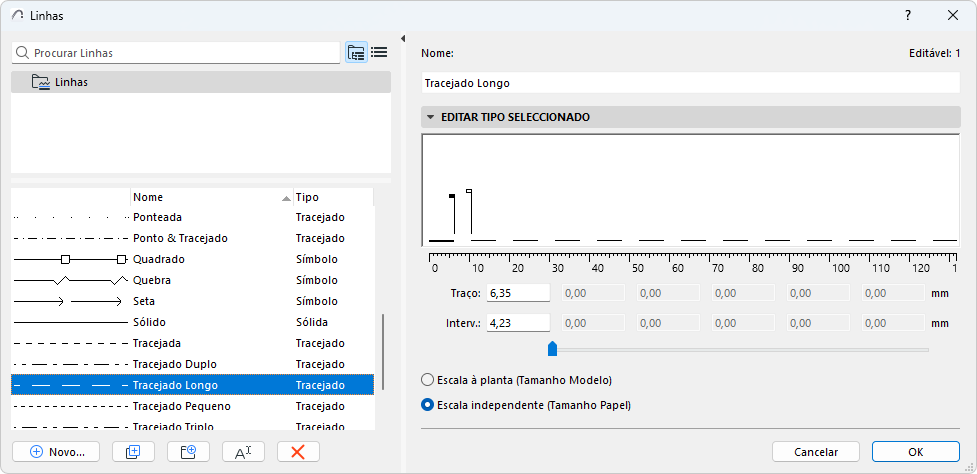Screen dimensions: 977x474
Task: Click the Traço field showing 6,35
Action: coord(518,293)
